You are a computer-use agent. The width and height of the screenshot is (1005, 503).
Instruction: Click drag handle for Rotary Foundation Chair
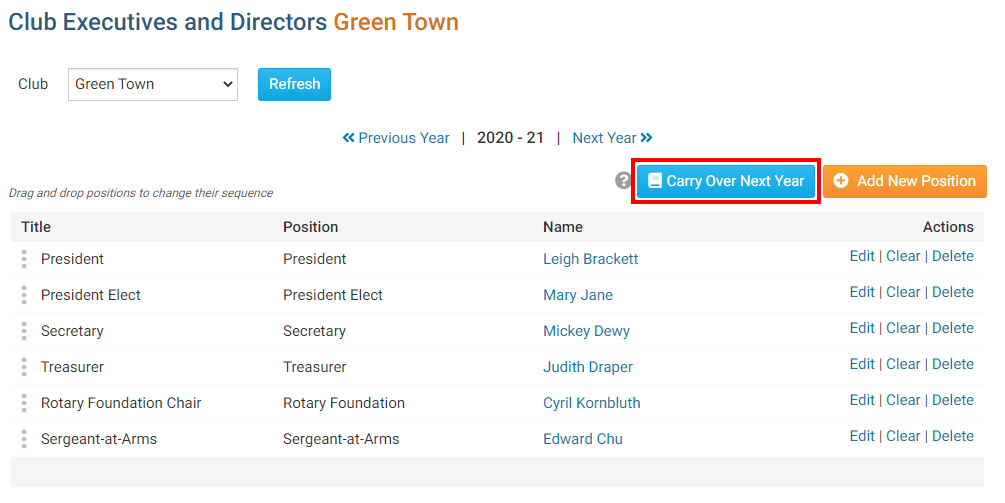[x=24, y=403]
